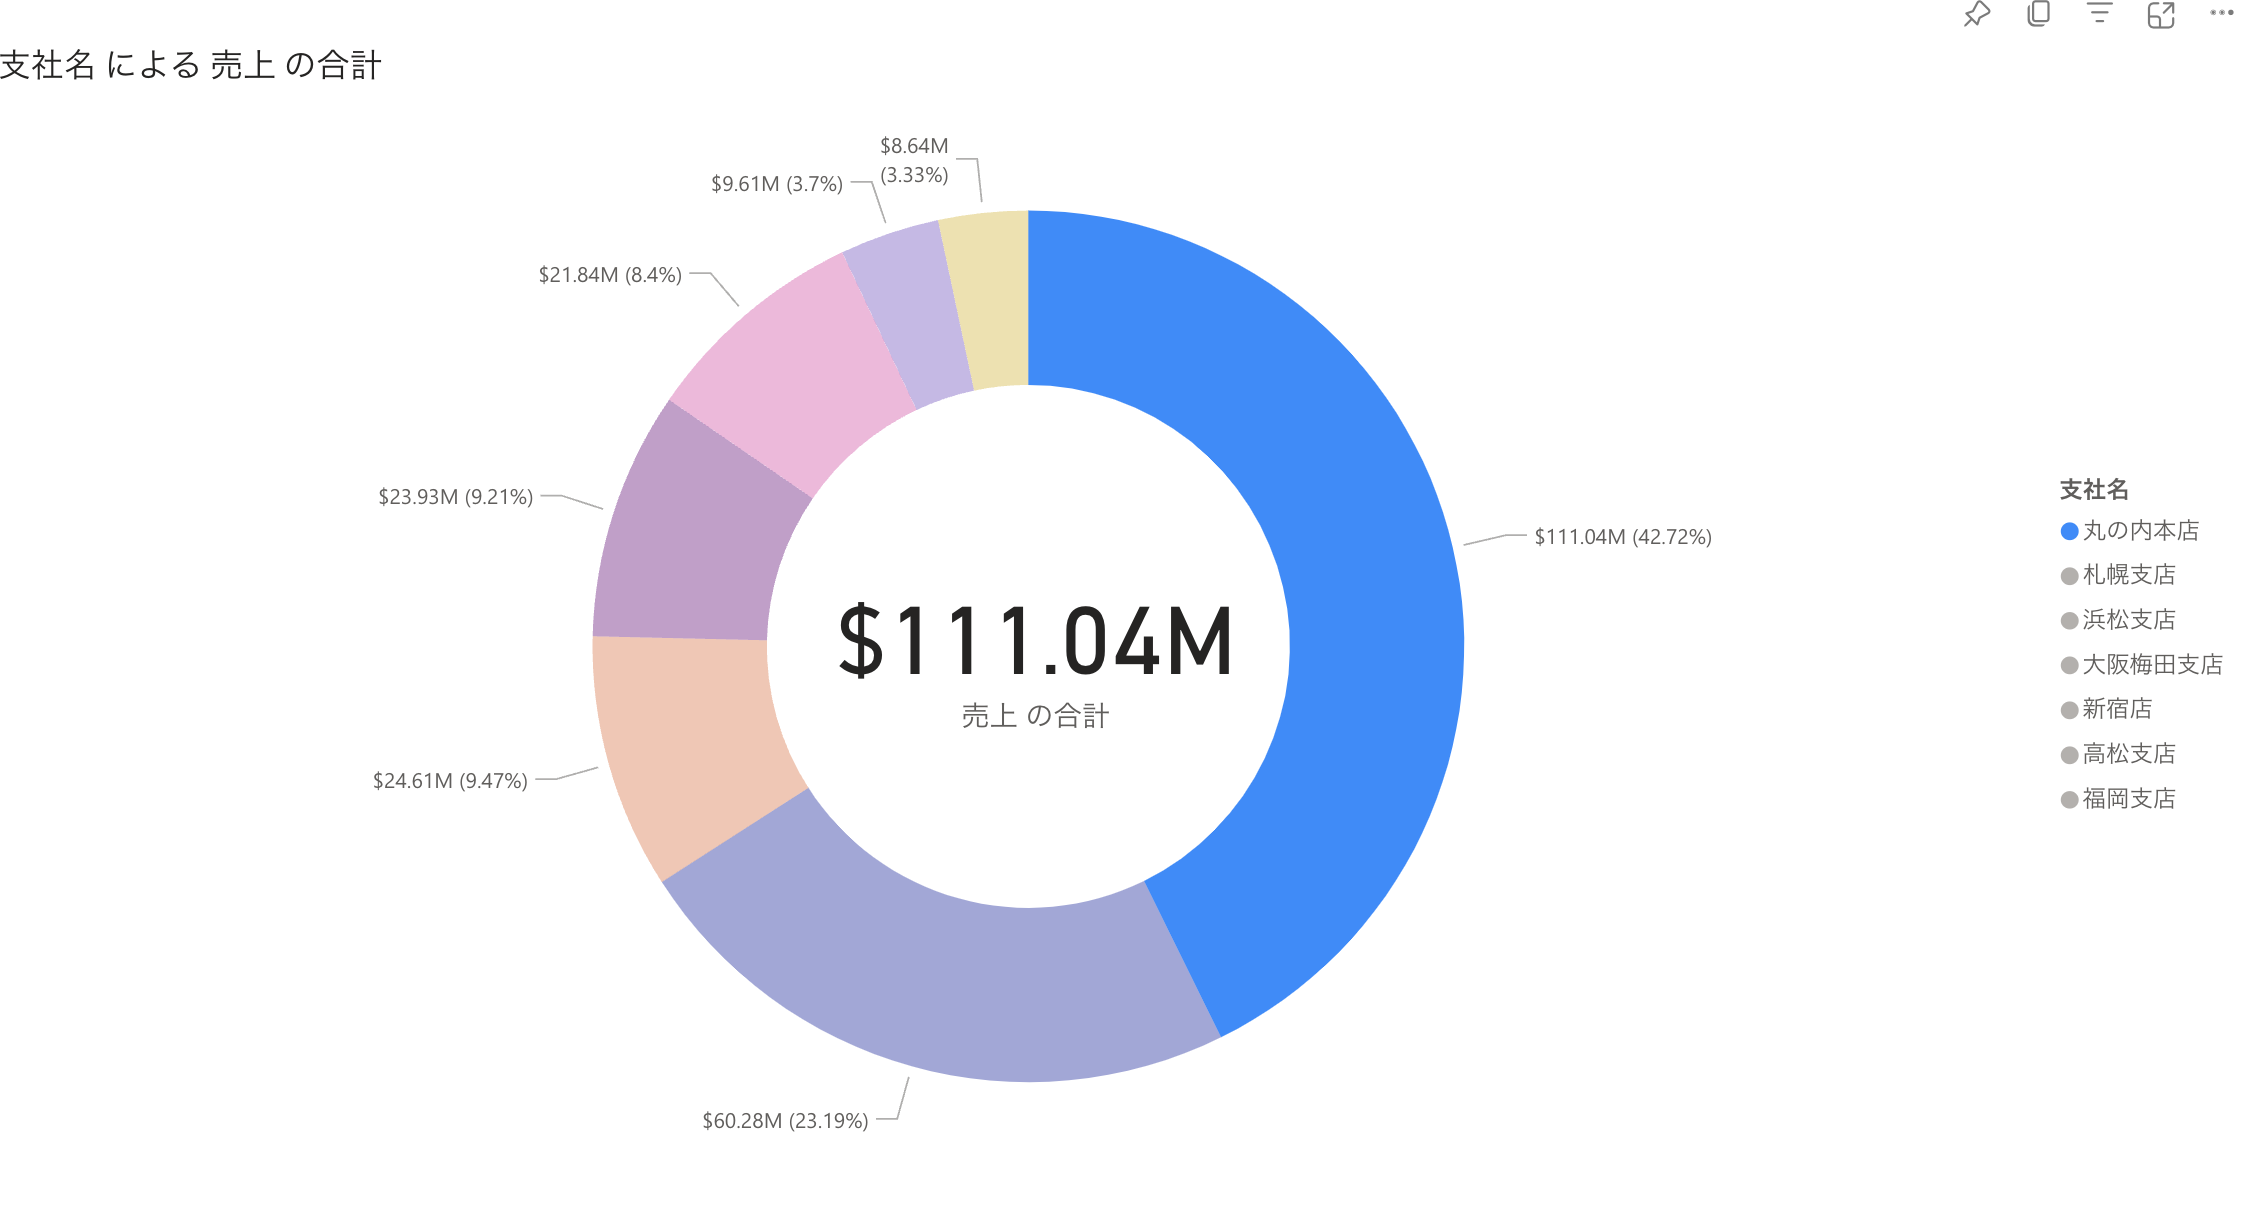Select 浜松支店 legend entry
Viewport: 2242px width, 1214px height.
tap(2128, 620)
